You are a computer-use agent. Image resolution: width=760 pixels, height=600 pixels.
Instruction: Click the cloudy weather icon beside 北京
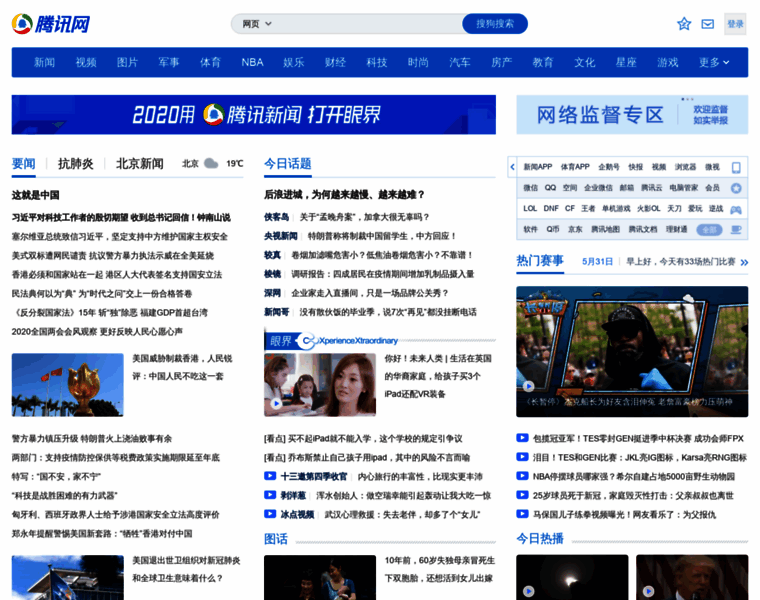click(x=211, y=163)
